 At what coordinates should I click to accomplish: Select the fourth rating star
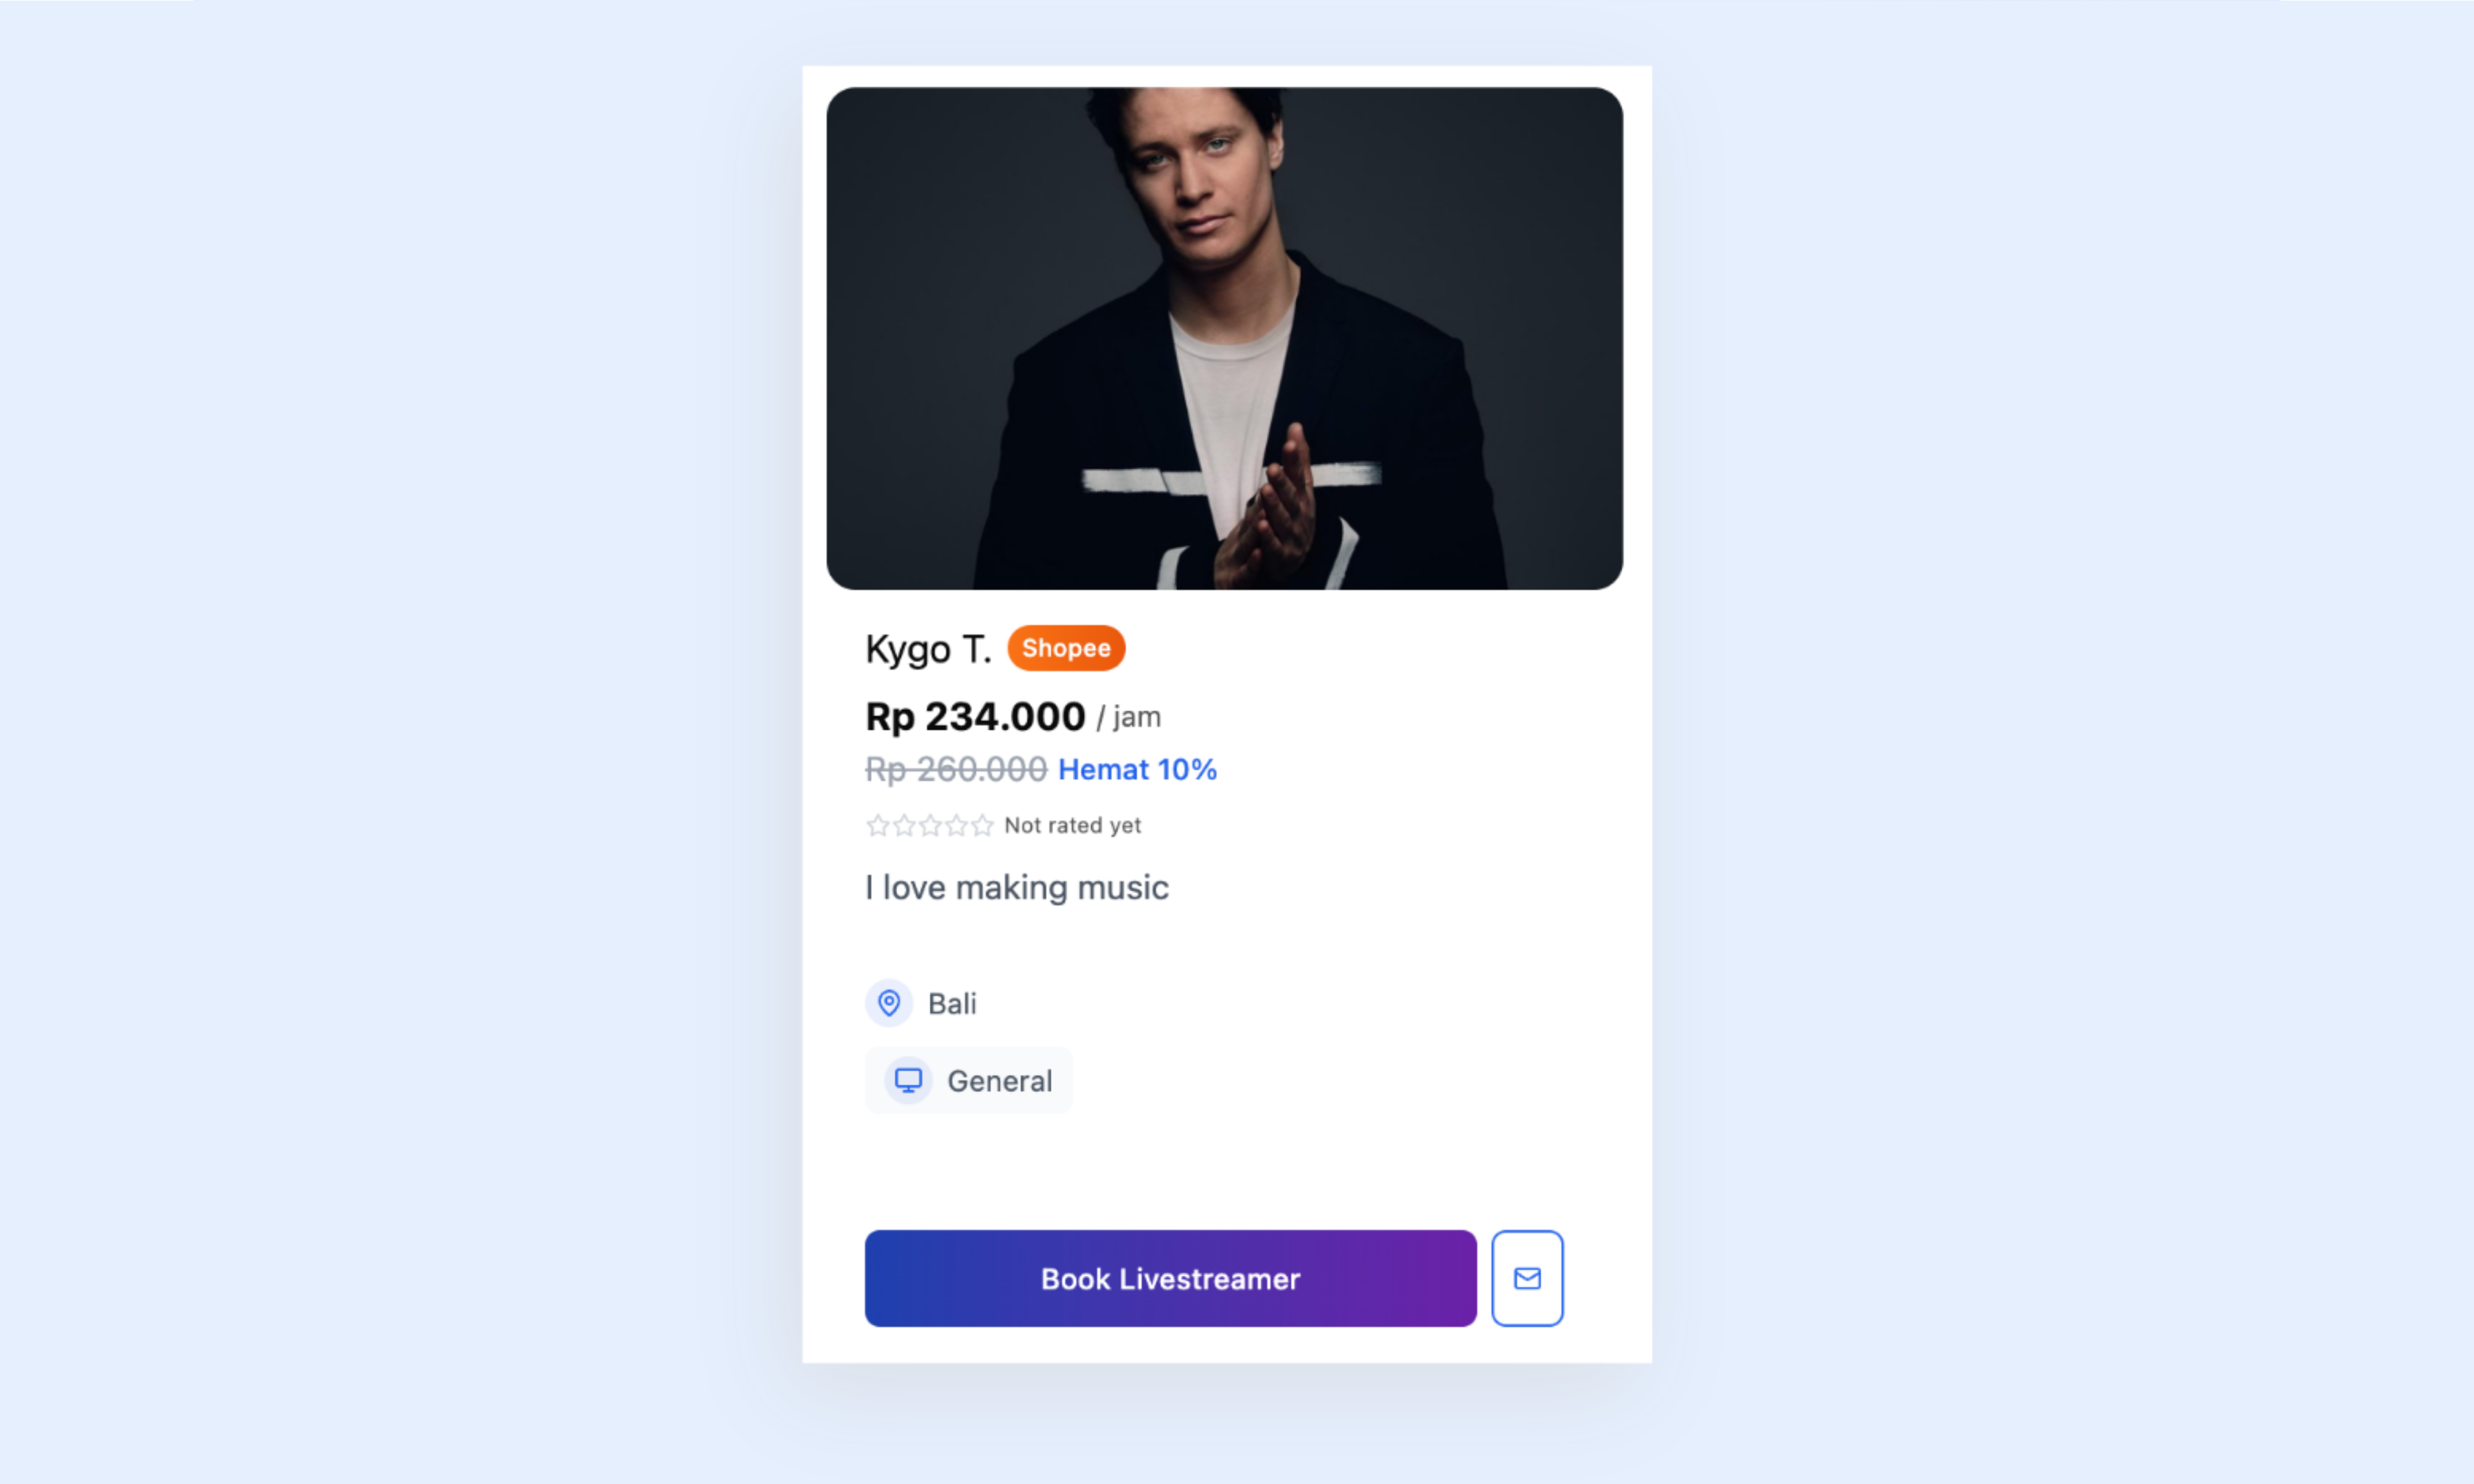(956, 825)
